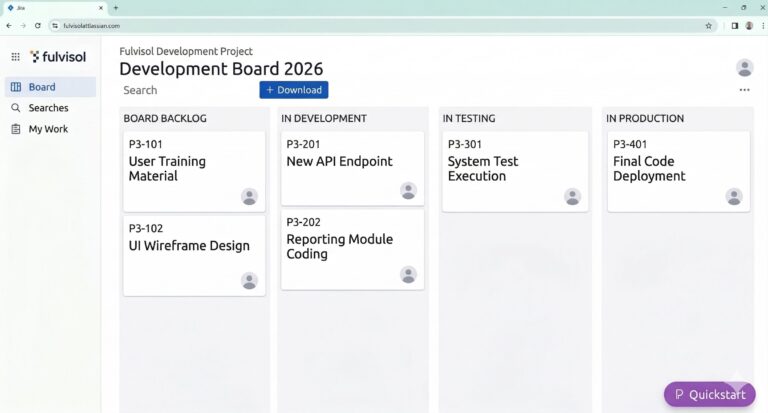Open Searches from the sidebar
The height and width of the screenshot is (413, 768).
click(x=48, y=108)
